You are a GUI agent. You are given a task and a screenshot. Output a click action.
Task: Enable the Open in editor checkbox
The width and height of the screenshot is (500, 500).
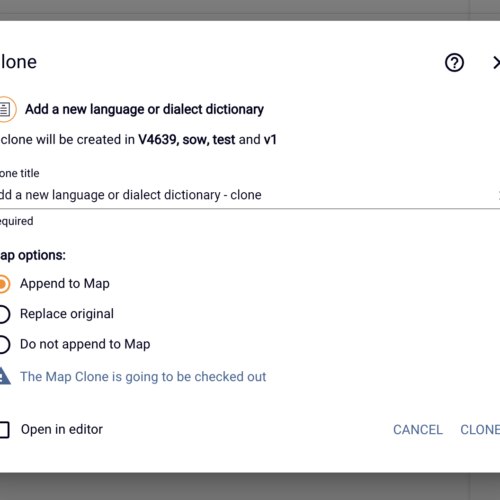[4, 429]
